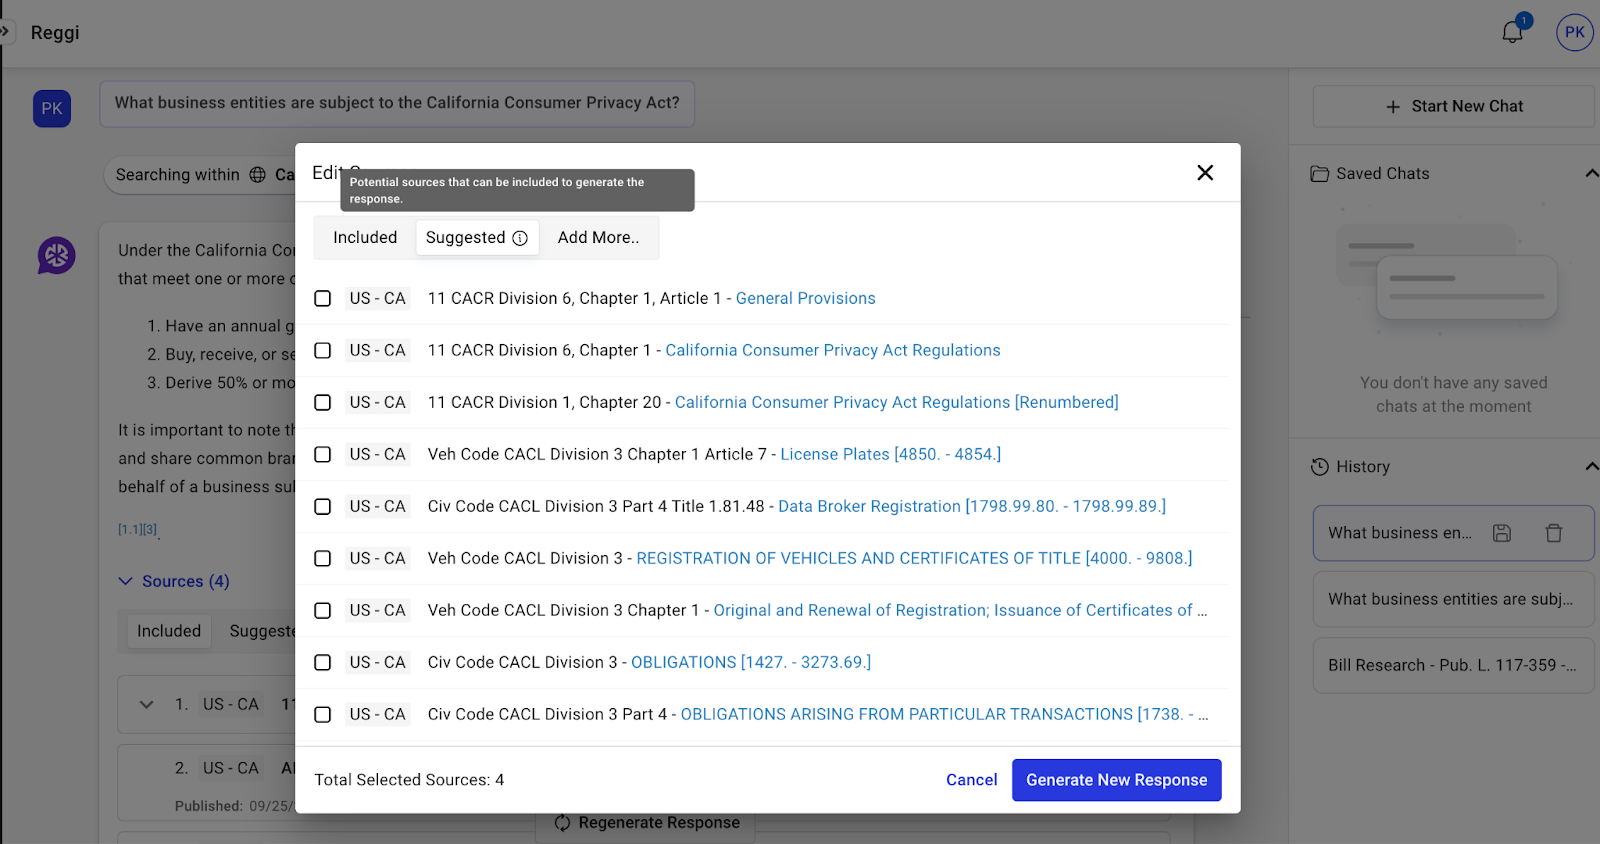Viewport: 1600px width, 844px height.
Task: Expand the left sidebar arrow
Action: click(x=5, y=32)
